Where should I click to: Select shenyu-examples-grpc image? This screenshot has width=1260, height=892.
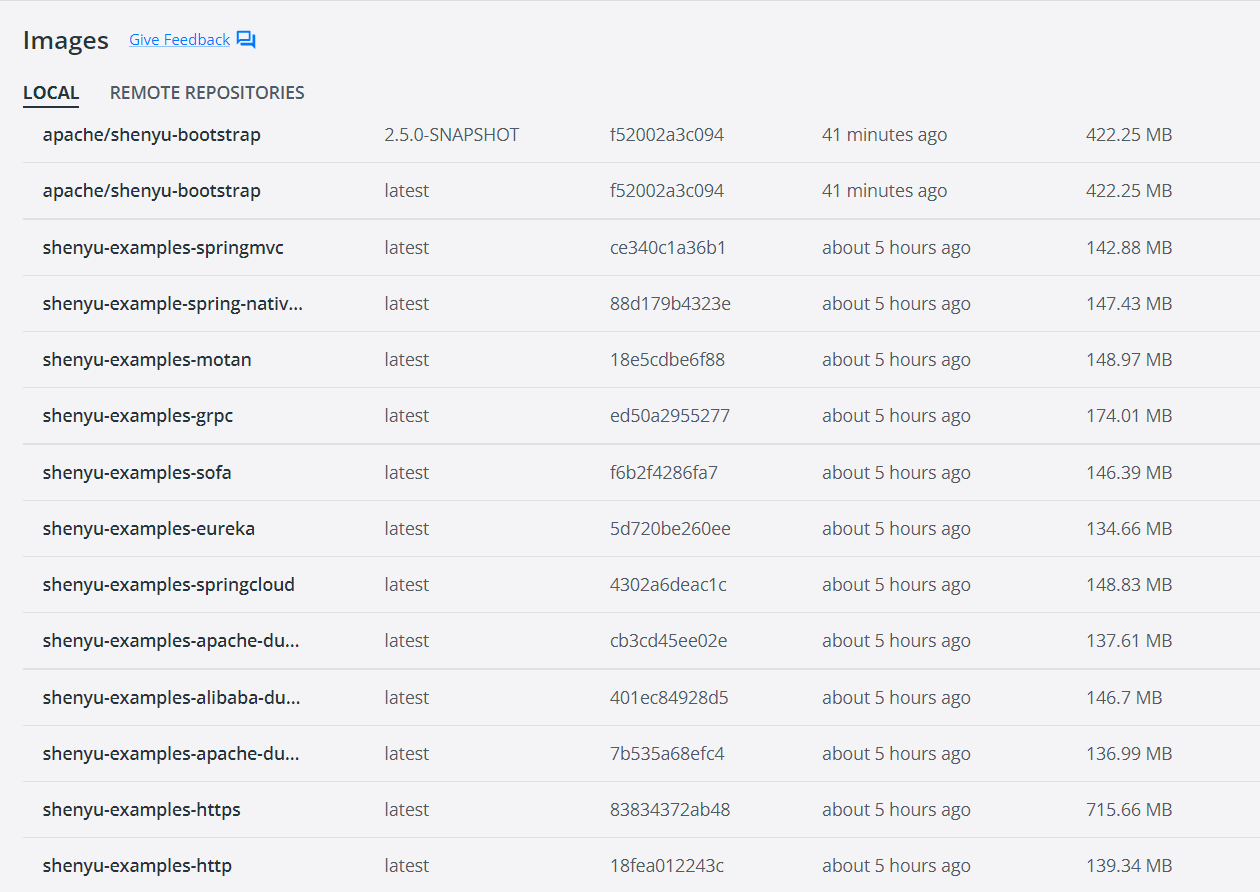tap(138, 416)
